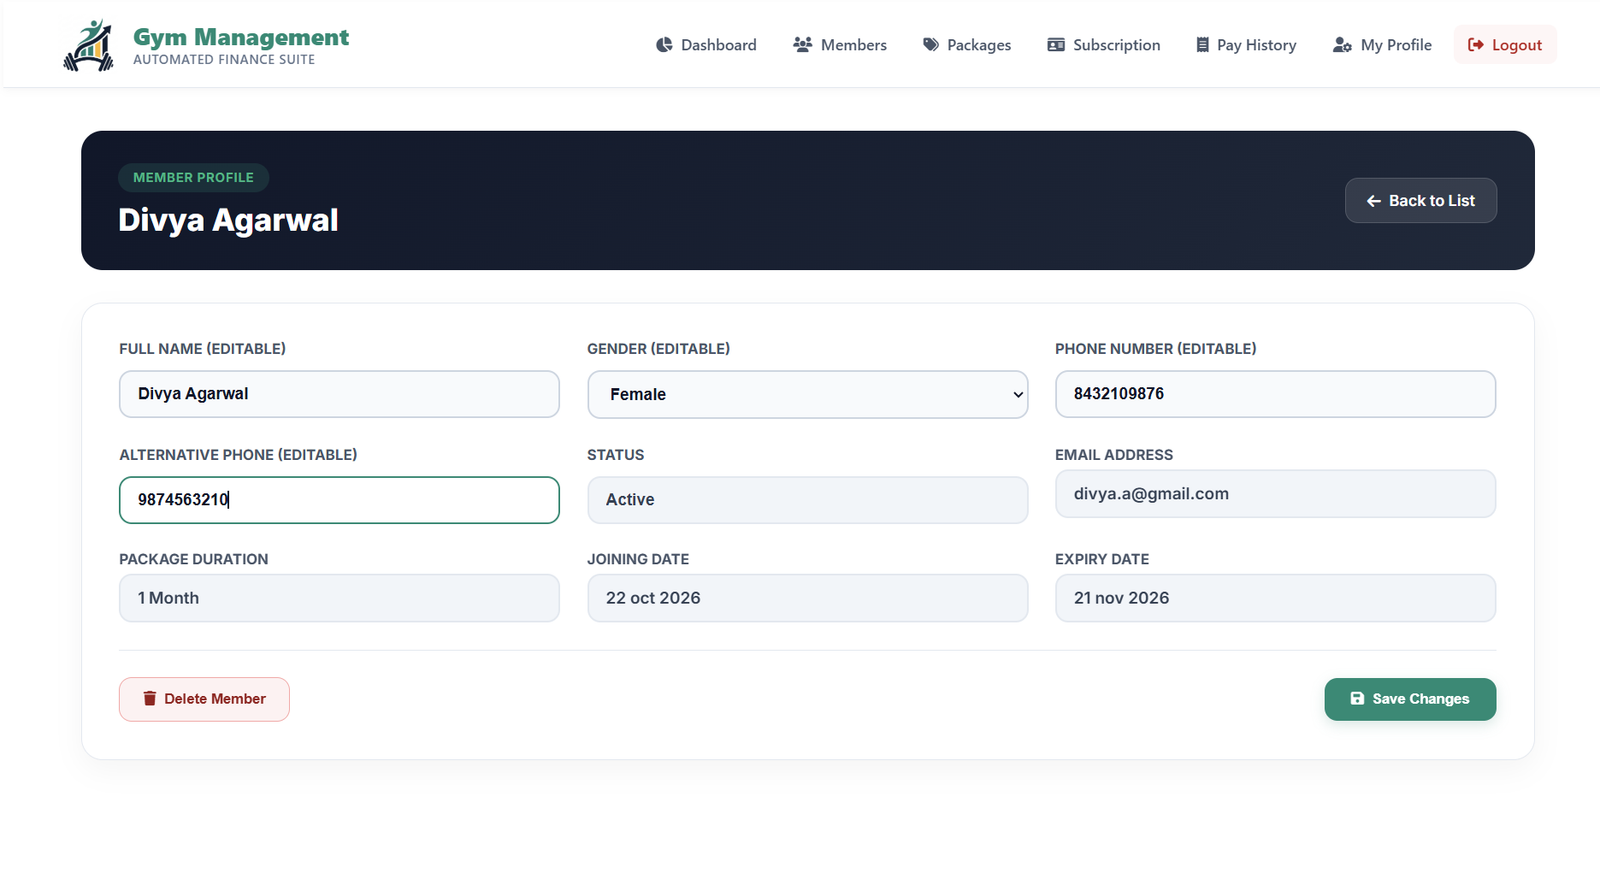Open My Profile nav item
Screen dimensions: 1600x890
tap(1382, 45)
